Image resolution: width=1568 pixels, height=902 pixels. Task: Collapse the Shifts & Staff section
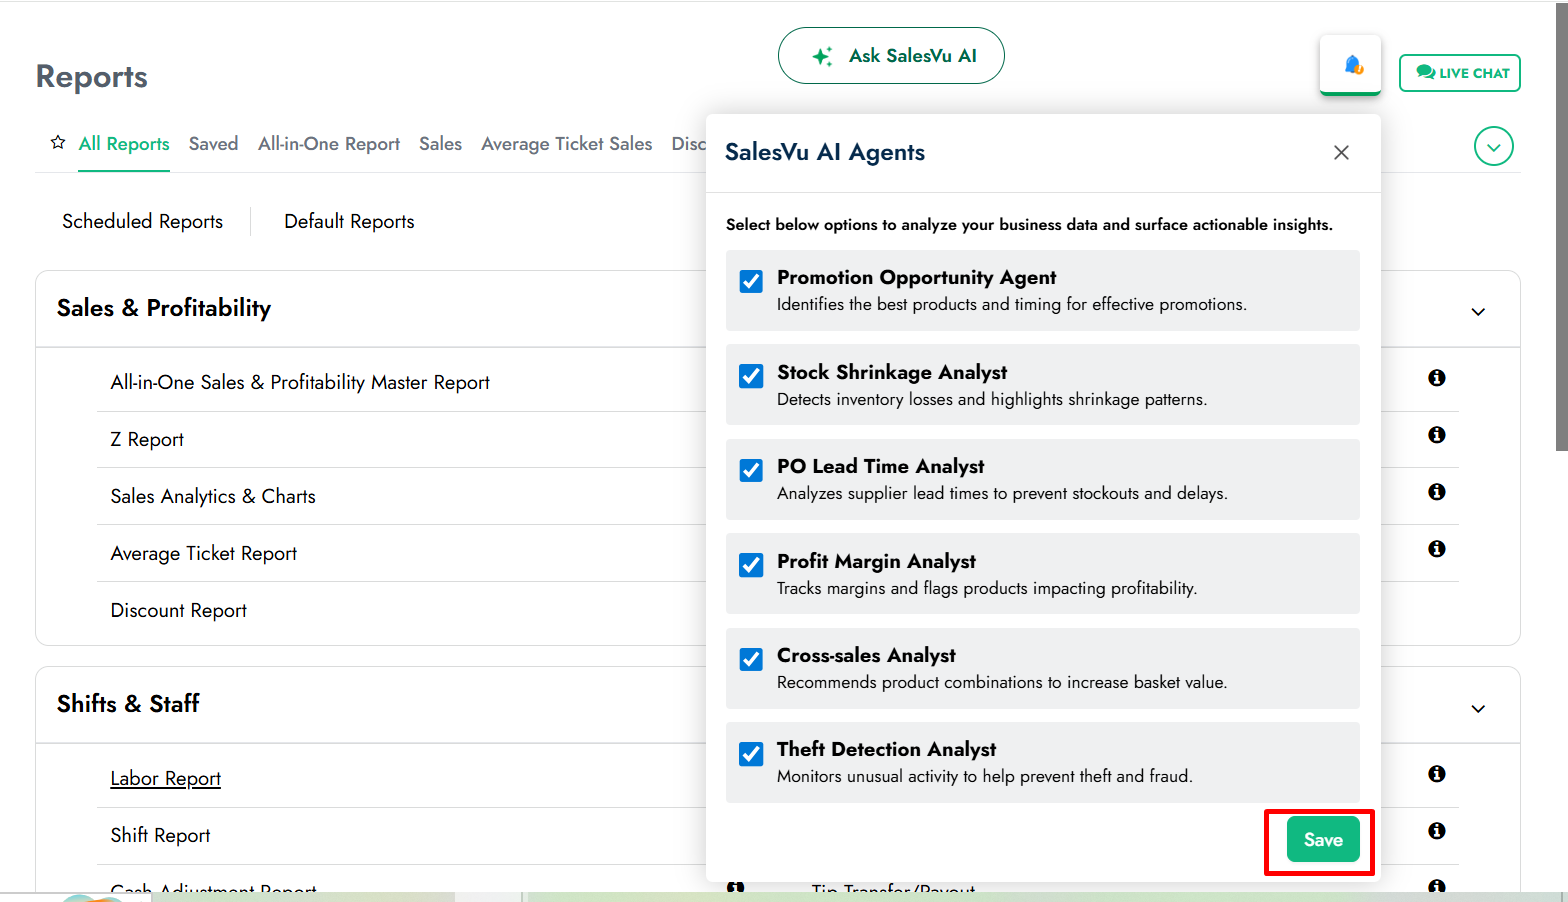(x=1478, y=709)
